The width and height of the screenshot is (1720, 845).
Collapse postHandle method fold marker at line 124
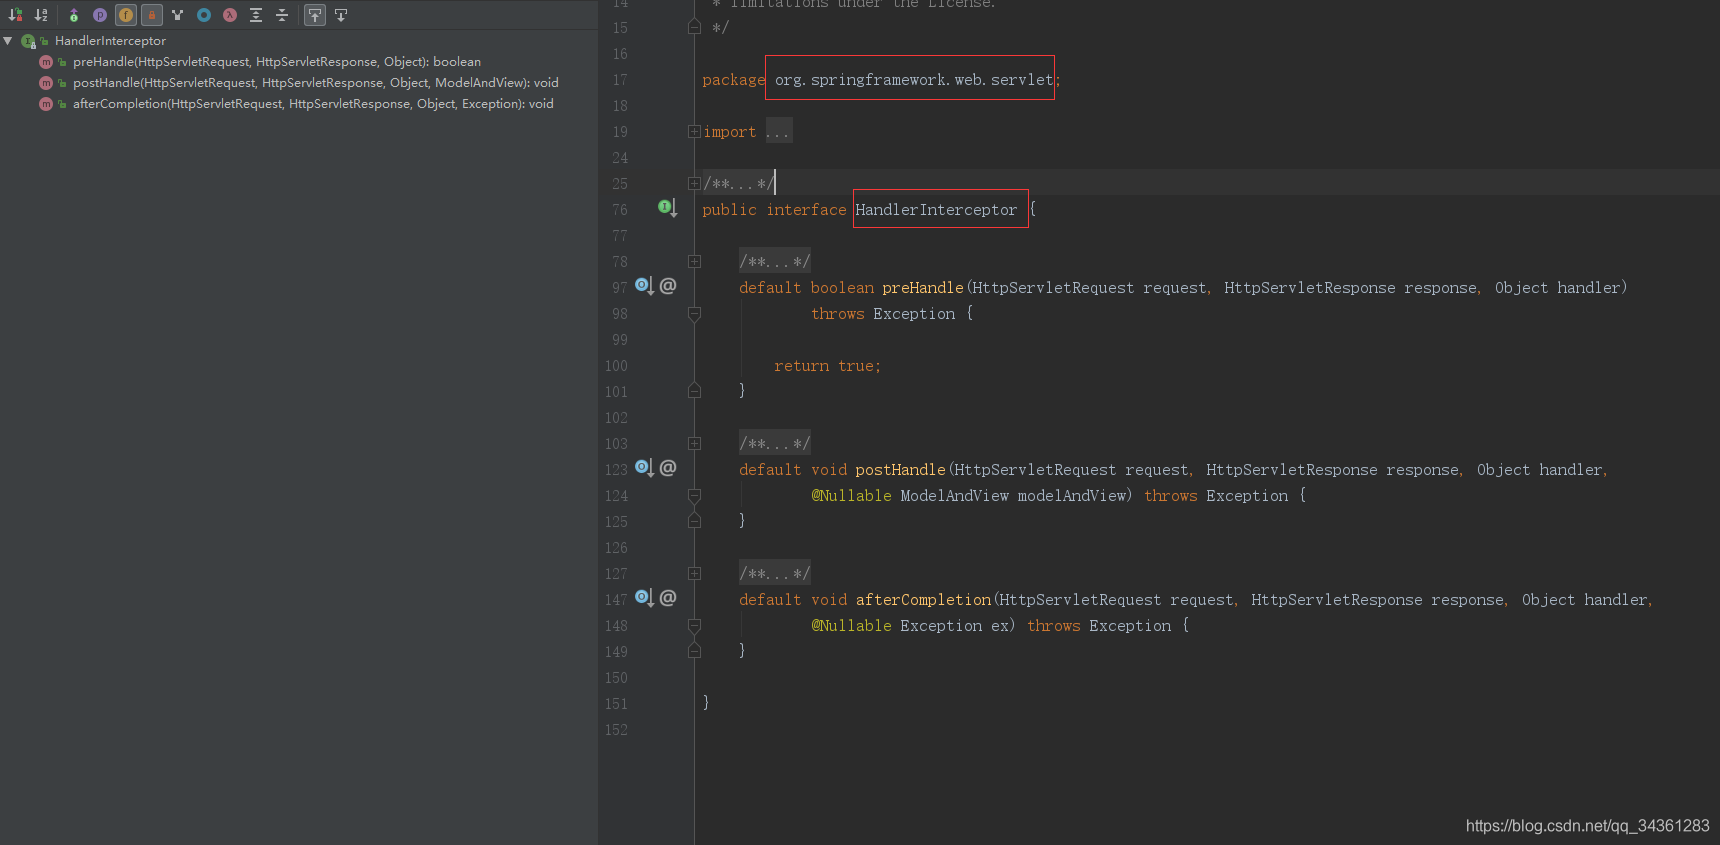click(694, 495)
